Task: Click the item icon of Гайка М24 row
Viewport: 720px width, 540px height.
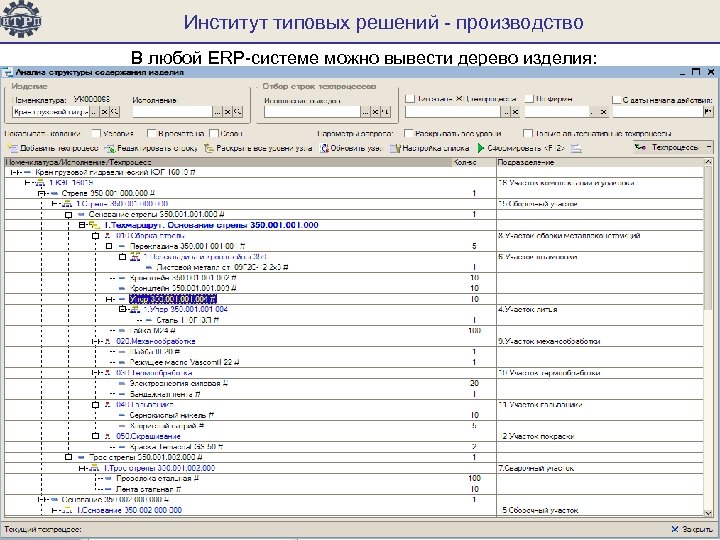Action: (122, 331)
